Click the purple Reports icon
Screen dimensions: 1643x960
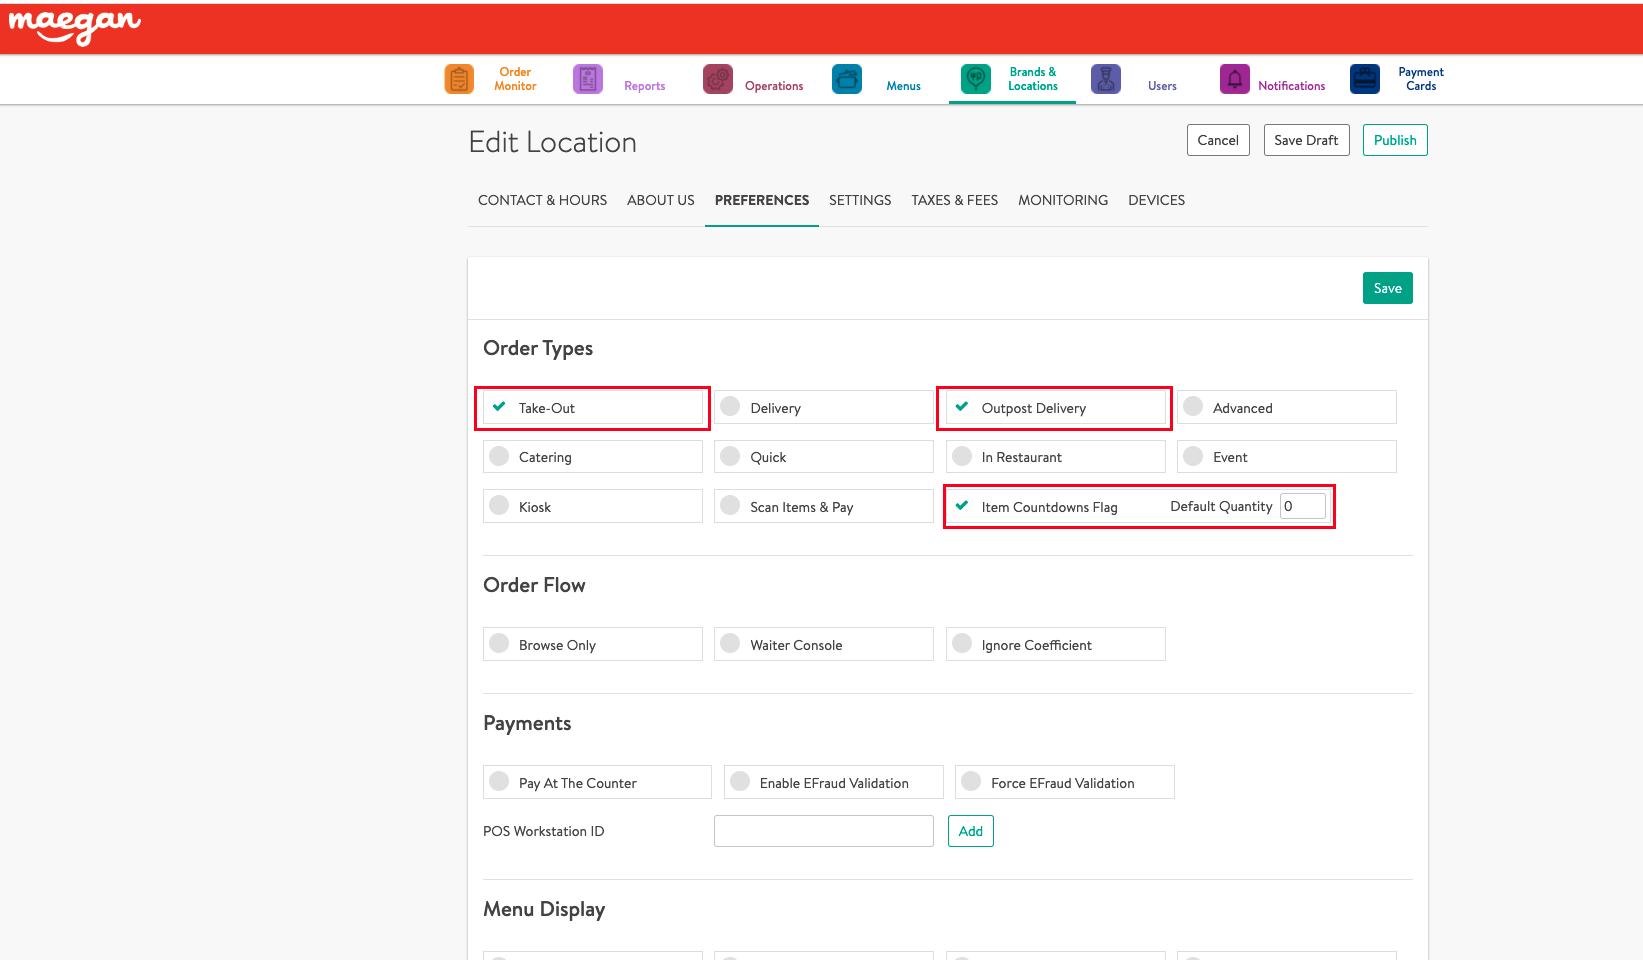click(588, 79)
